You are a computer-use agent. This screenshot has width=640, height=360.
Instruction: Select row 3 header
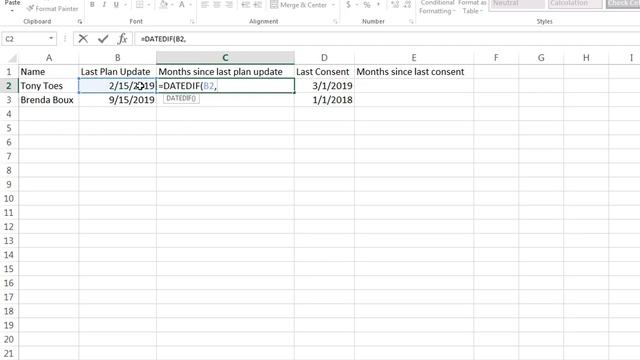click(9, 100)
